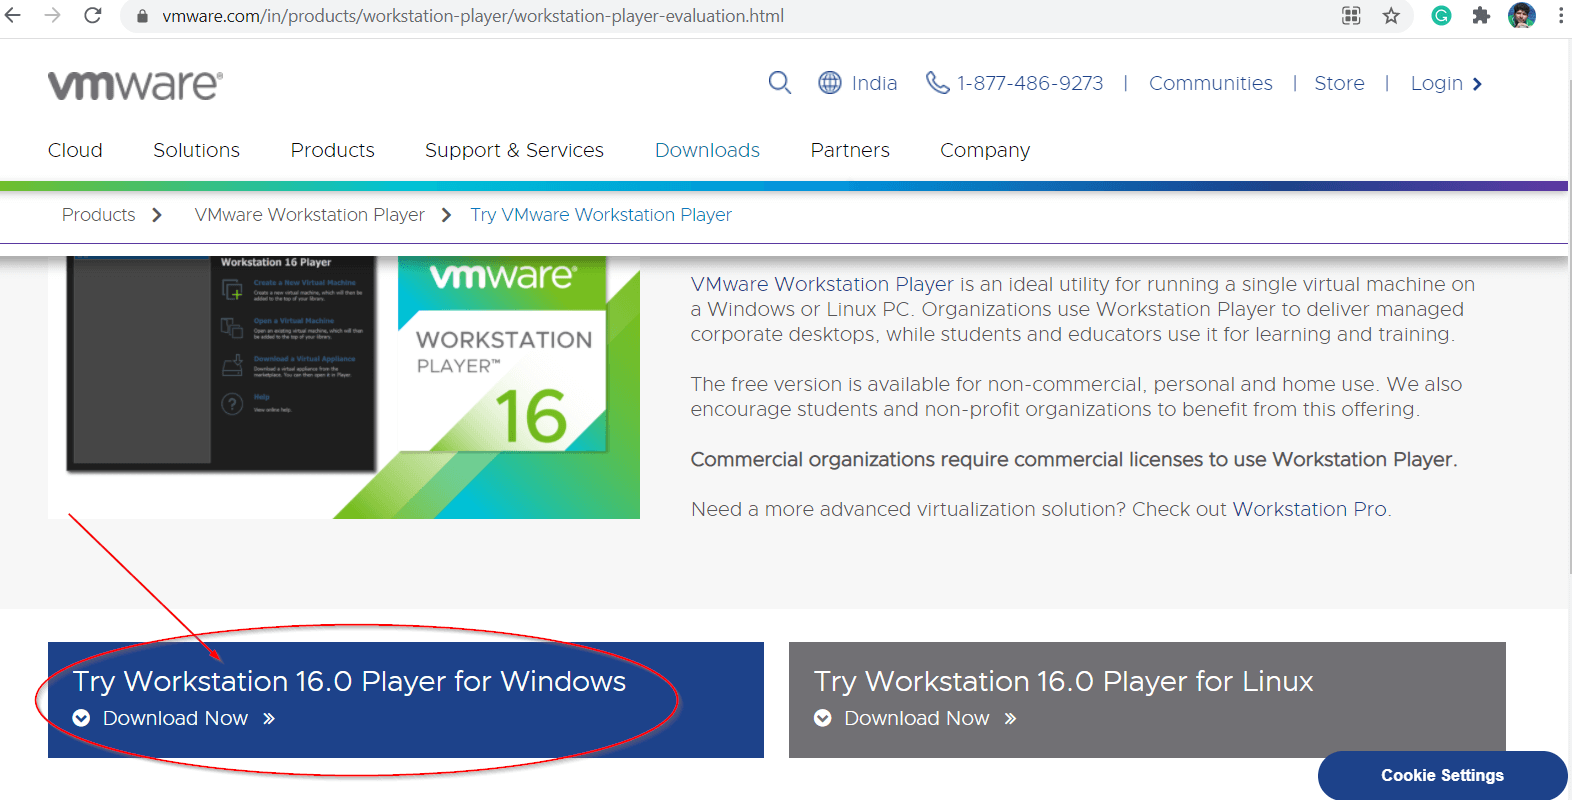This screenshot has height=800, width=1572.
Task: Expand the Support & Services menu
Action: tap(514, 150)
